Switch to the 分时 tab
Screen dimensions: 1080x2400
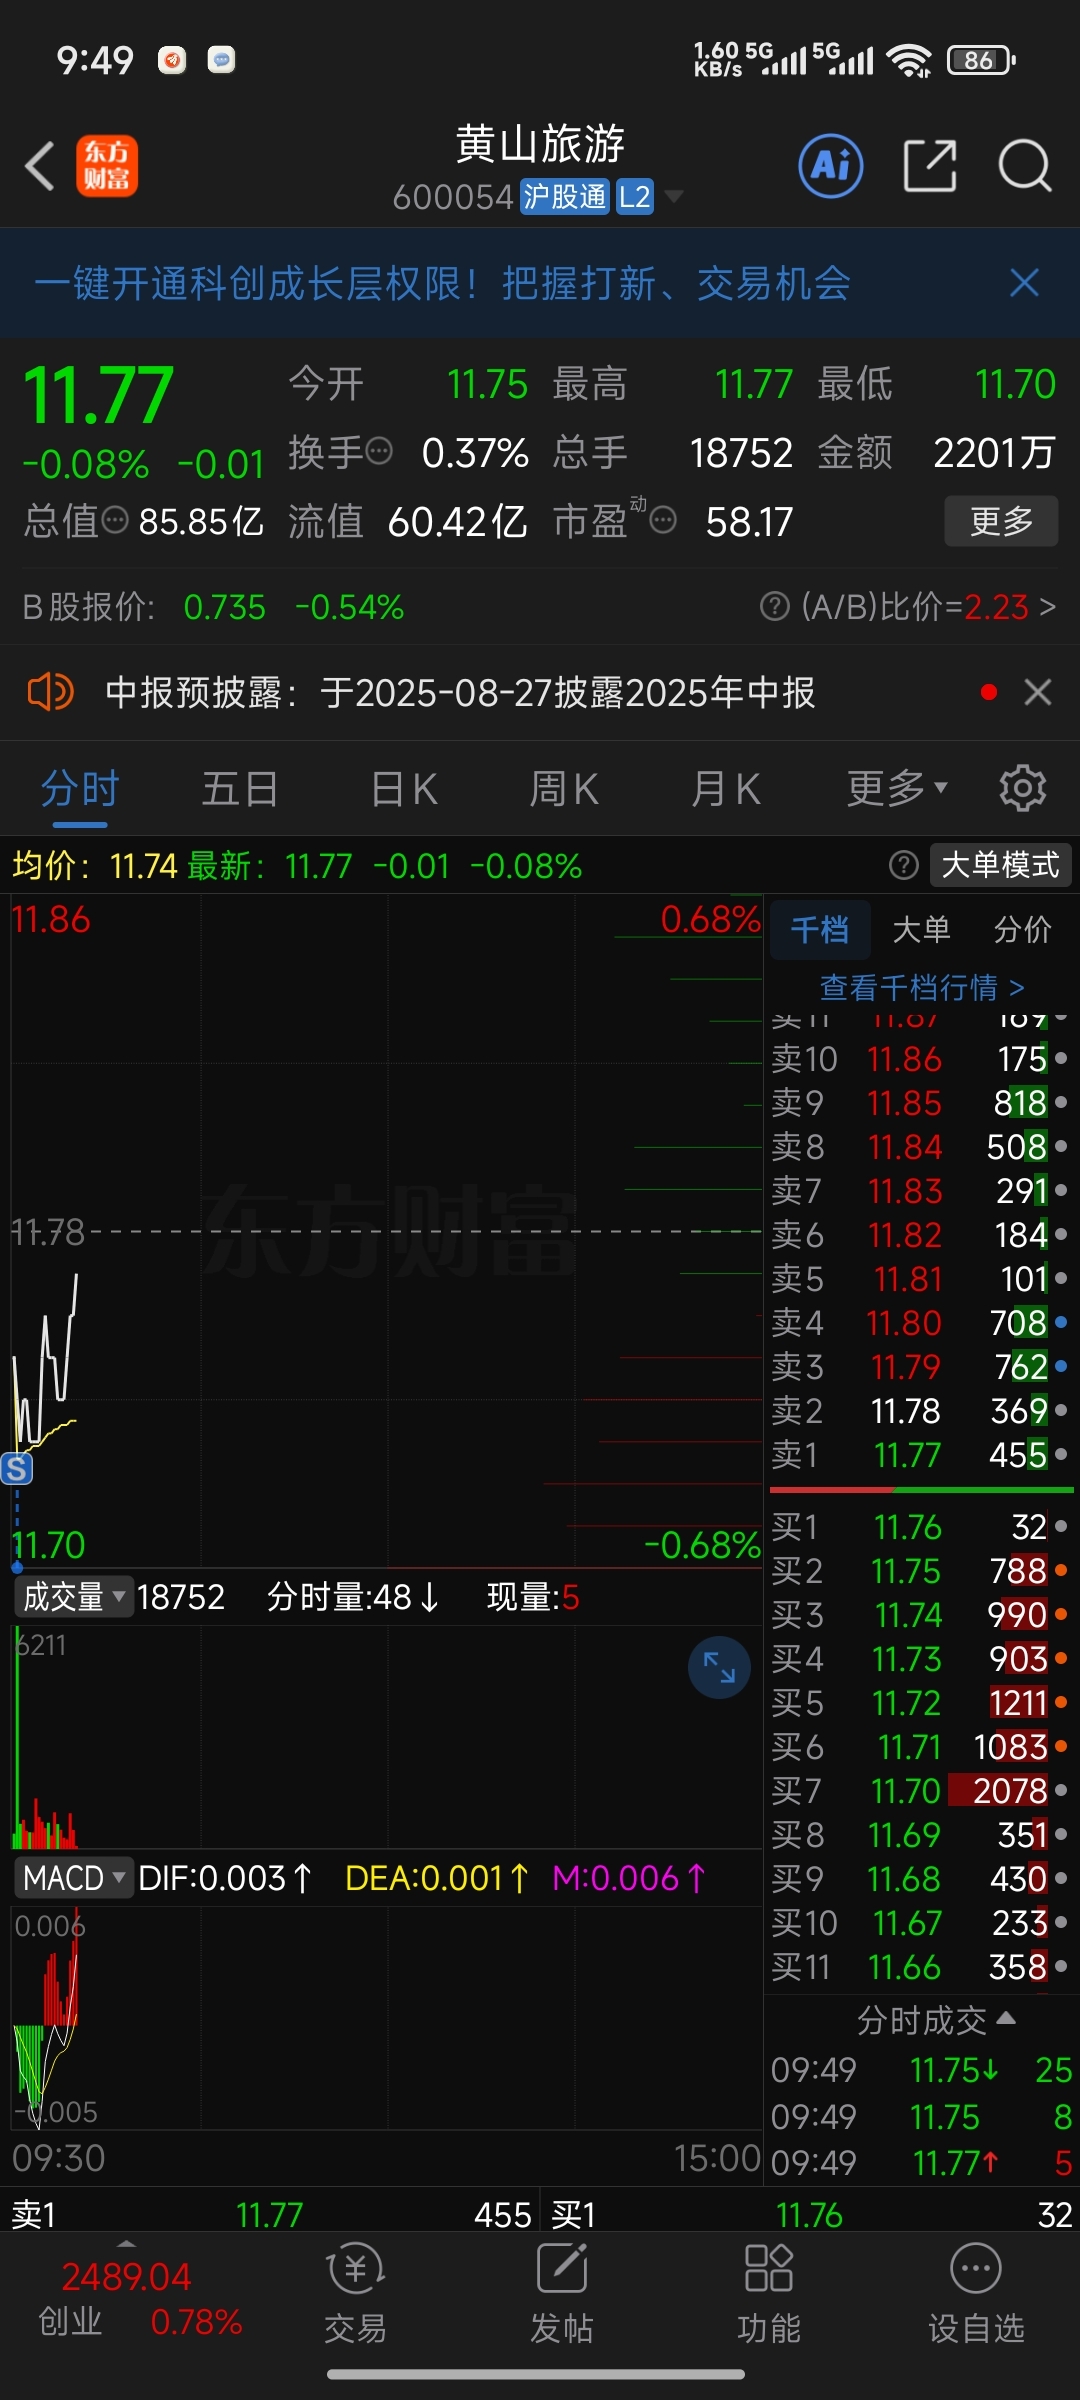[80, 789]
